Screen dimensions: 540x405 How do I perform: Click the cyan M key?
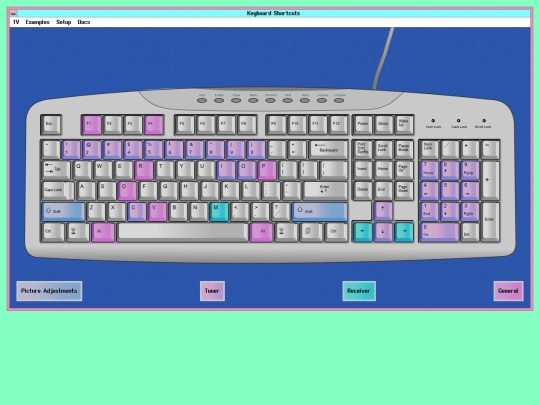click(219, 211)
